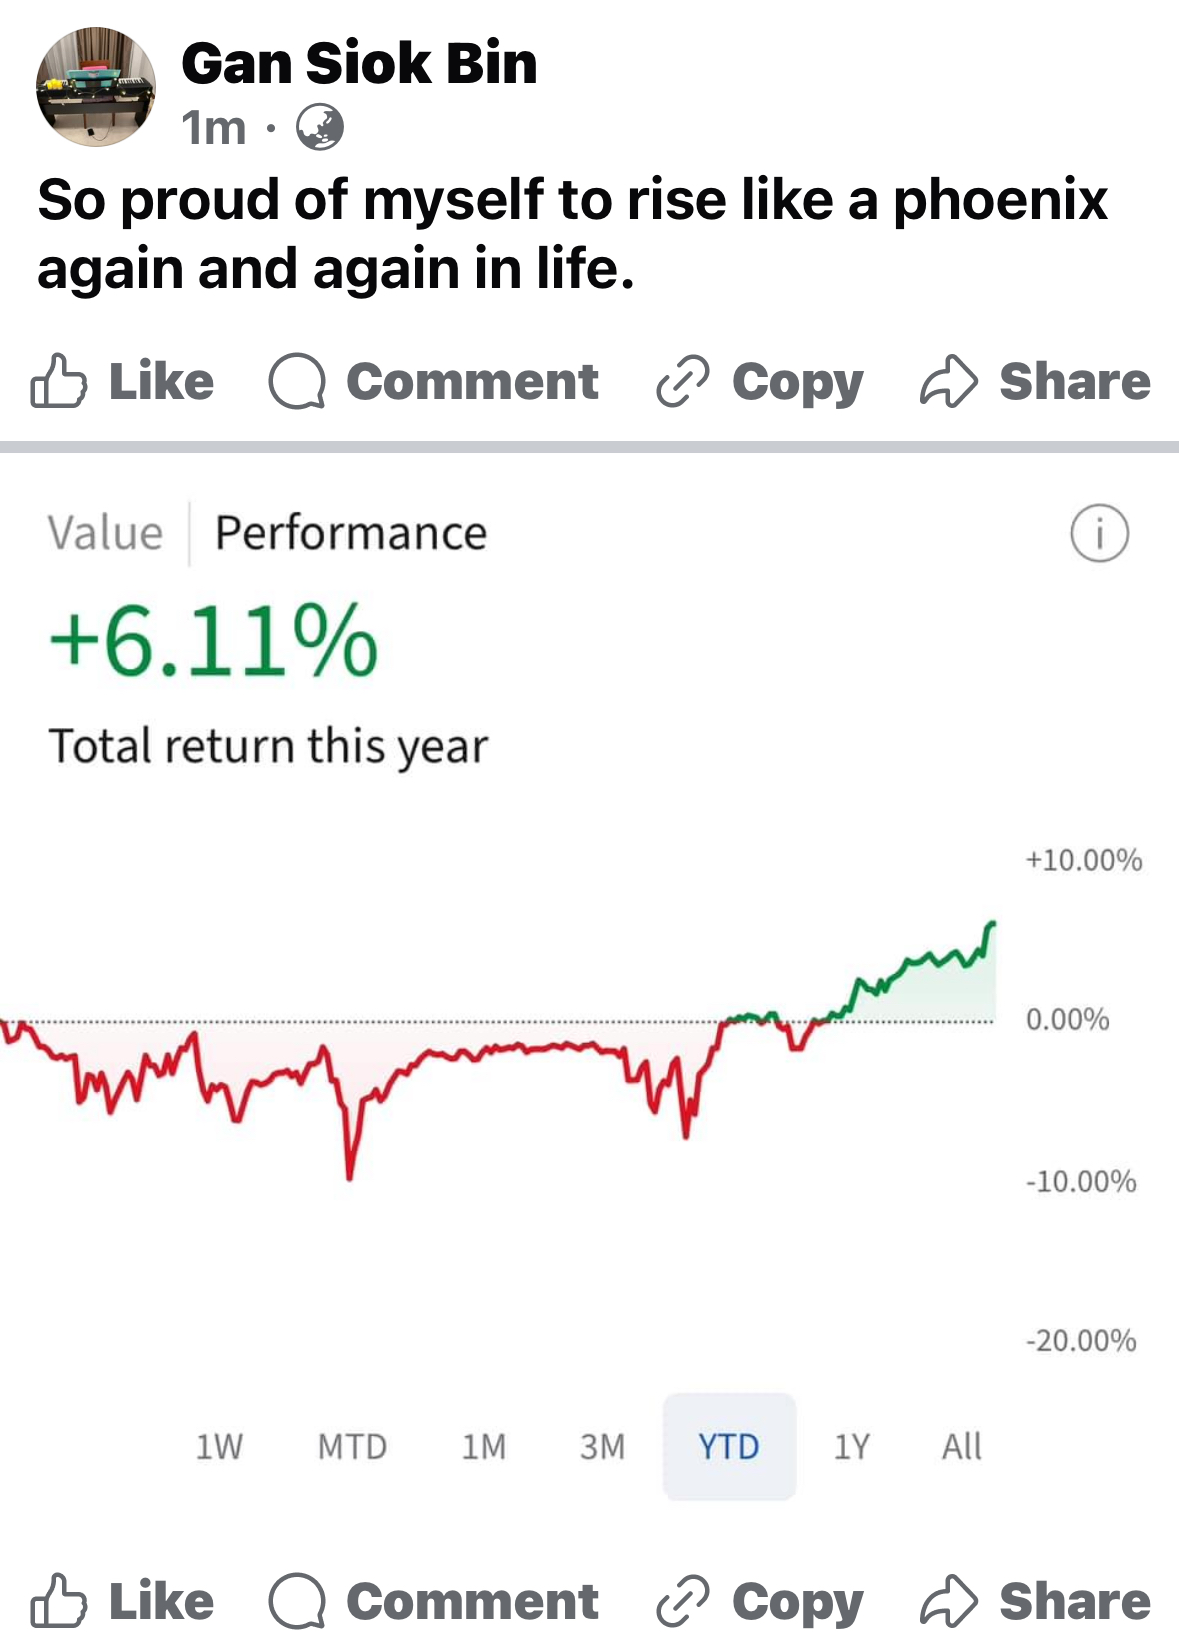Open comments via top speech bubble icon

297,381
